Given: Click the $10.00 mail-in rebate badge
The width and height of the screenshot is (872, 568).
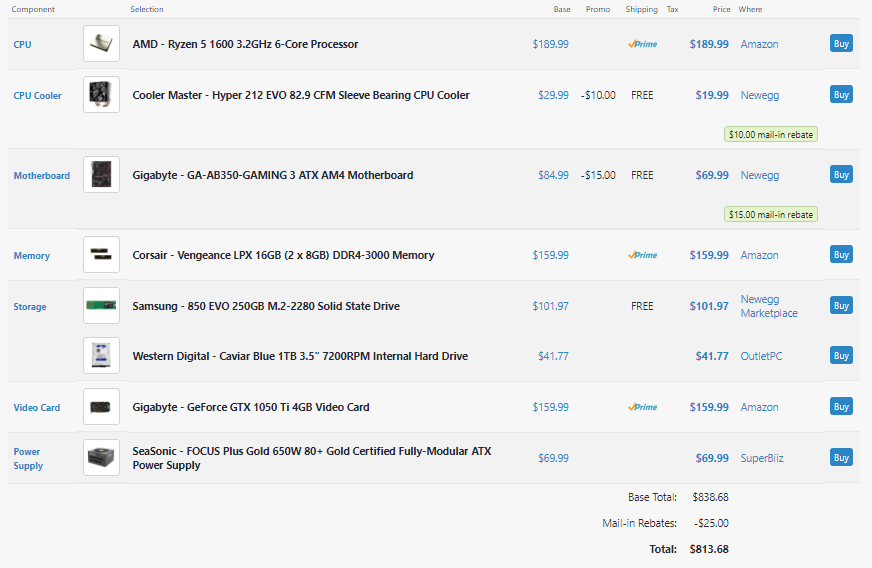Looking at the screenshot, I should click(x=771, y=135).
